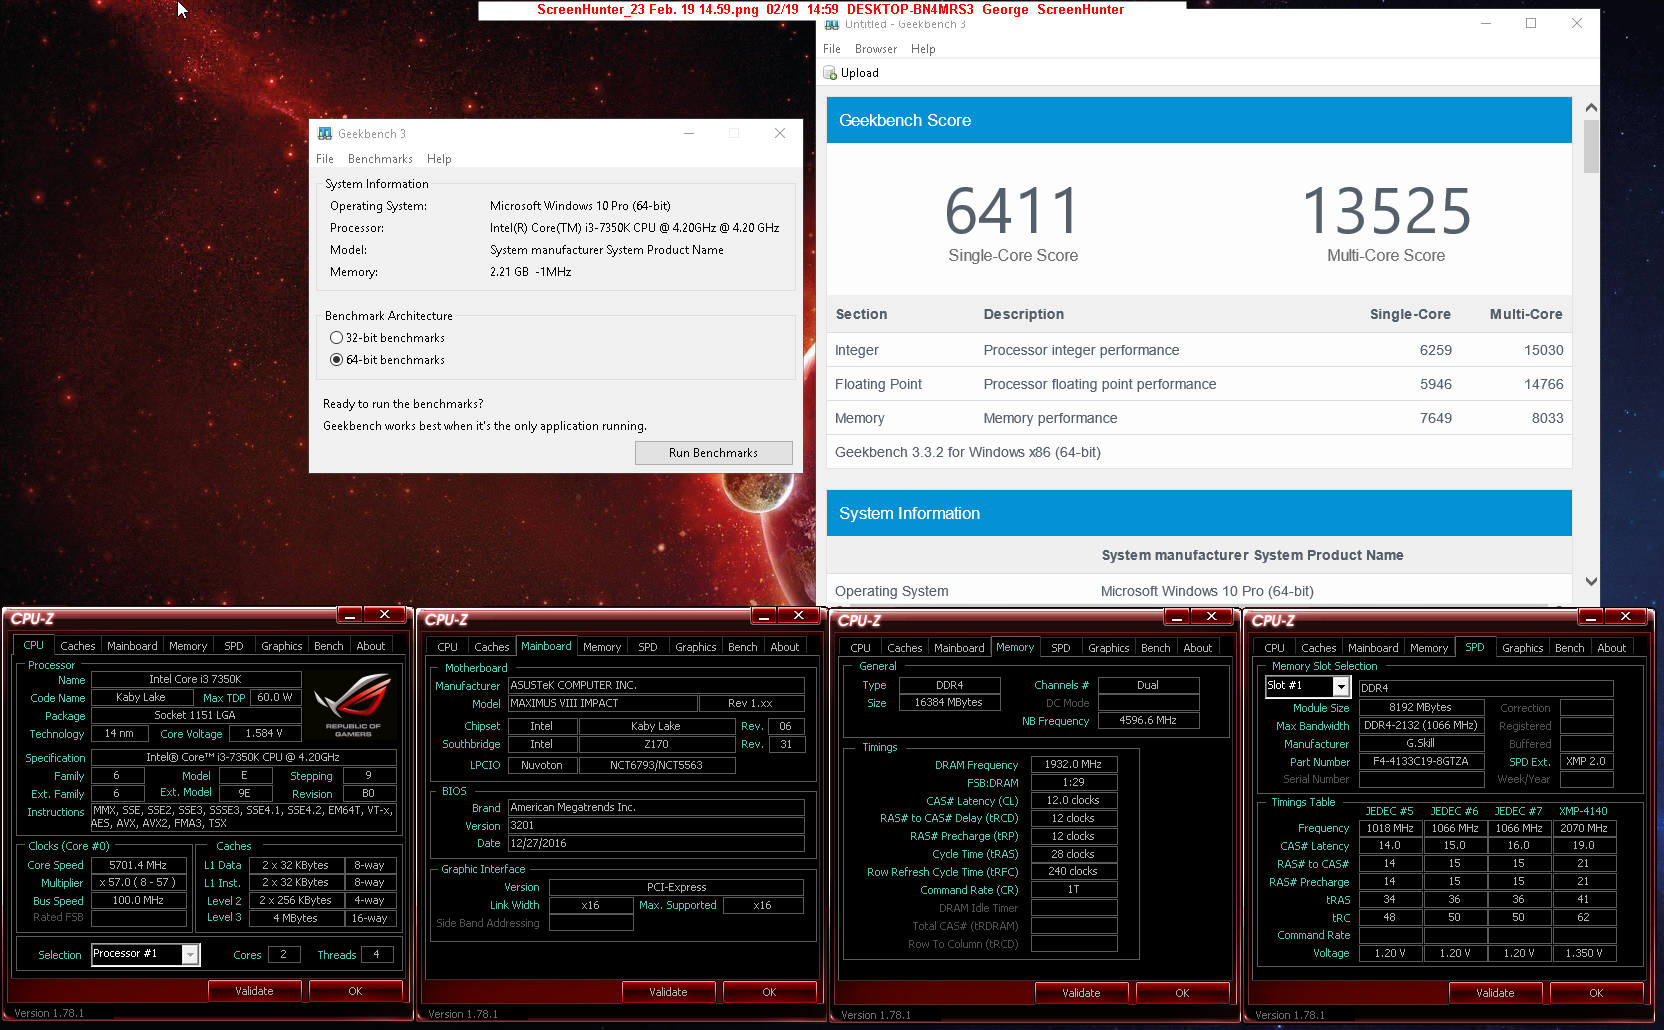Click scroll-down arrow in Geekbench results
The image size is (1664, 1030).
pyautogui.click(x=1591, y=581)
